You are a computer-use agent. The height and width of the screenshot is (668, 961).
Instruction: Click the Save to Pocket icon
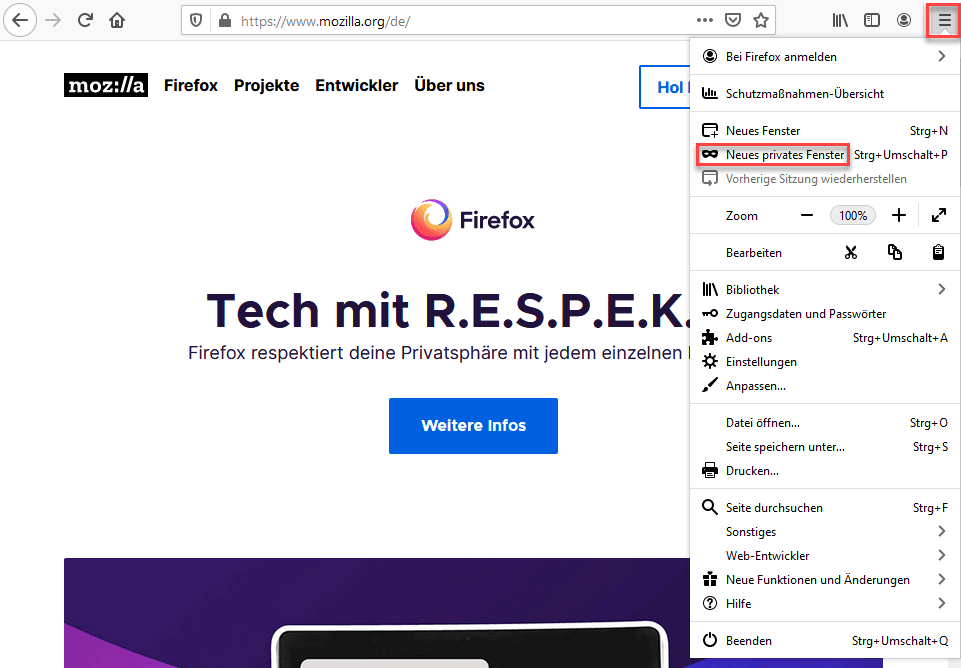(733, 20)
